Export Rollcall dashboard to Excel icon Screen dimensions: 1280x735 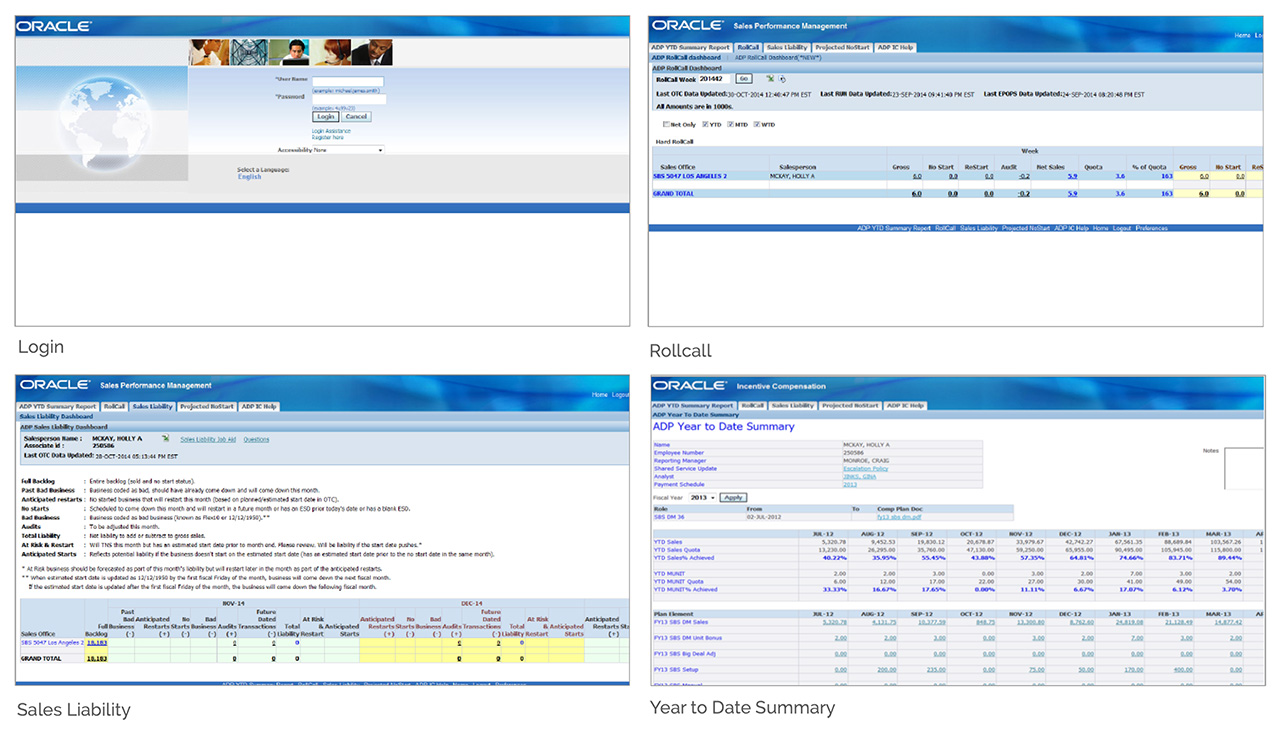(x=770, y=78)
